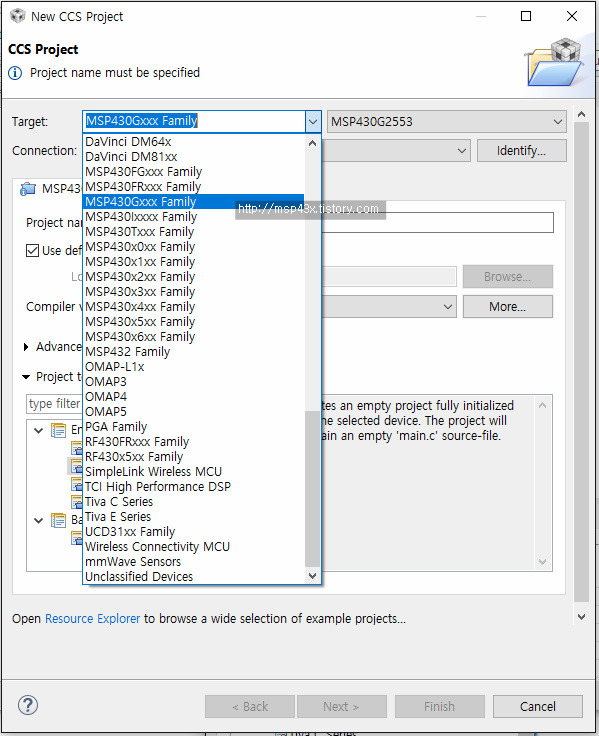Select Wireless Connectivity MCU entry
Viewport: 599px width, 736px height.
click(193, 547)
